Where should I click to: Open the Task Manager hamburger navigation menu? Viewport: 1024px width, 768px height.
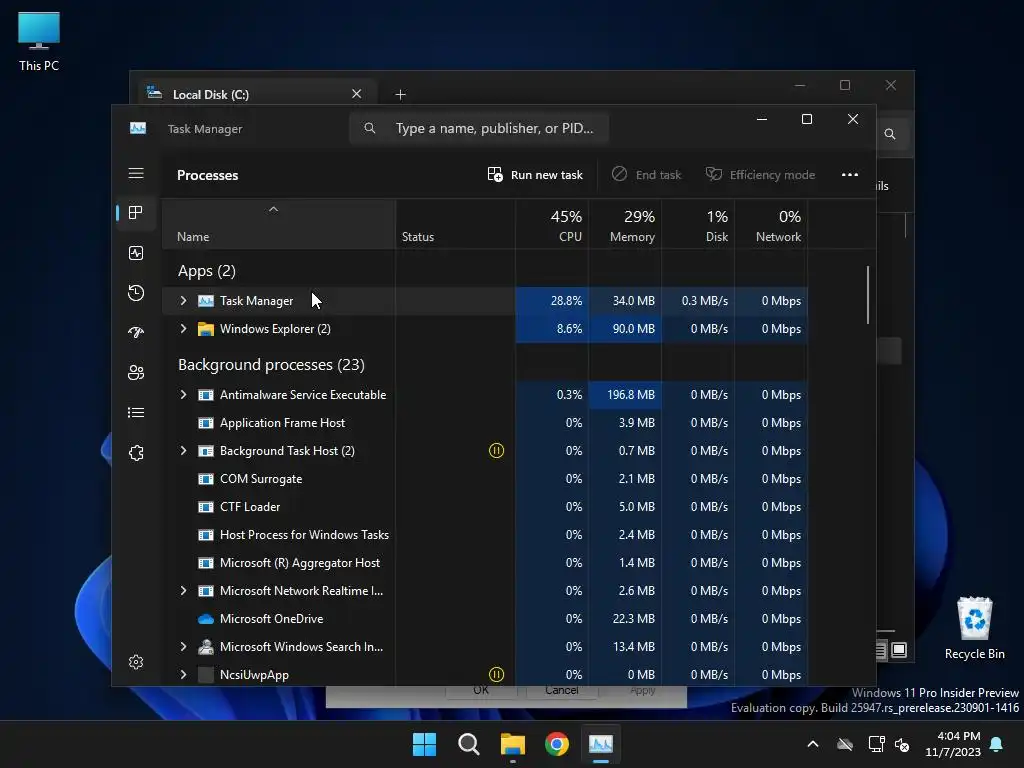(x=136, y=173)
